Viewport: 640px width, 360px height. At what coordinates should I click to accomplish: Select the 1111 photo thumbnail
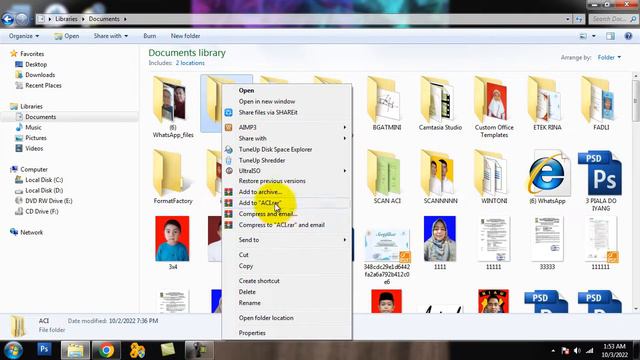[440, 243]
